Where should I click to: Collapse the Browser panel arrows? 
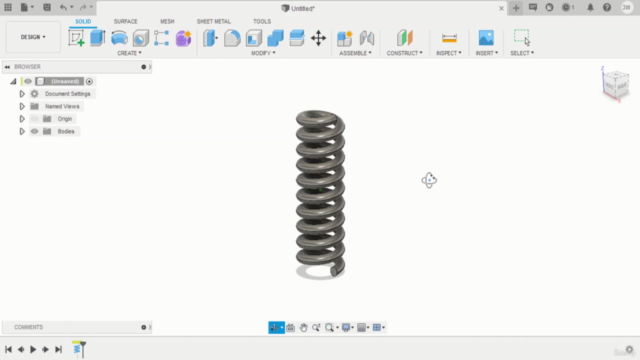point(7,67)
